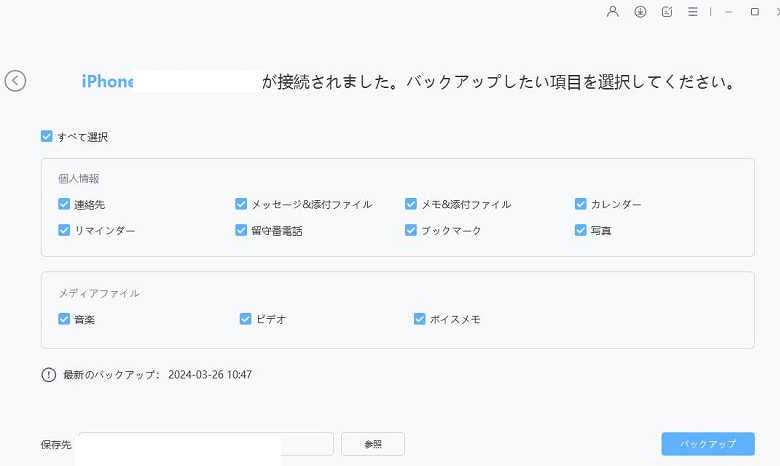The image size is (780, 466).
Task: Minimize the application window
Action: [729, 12]
